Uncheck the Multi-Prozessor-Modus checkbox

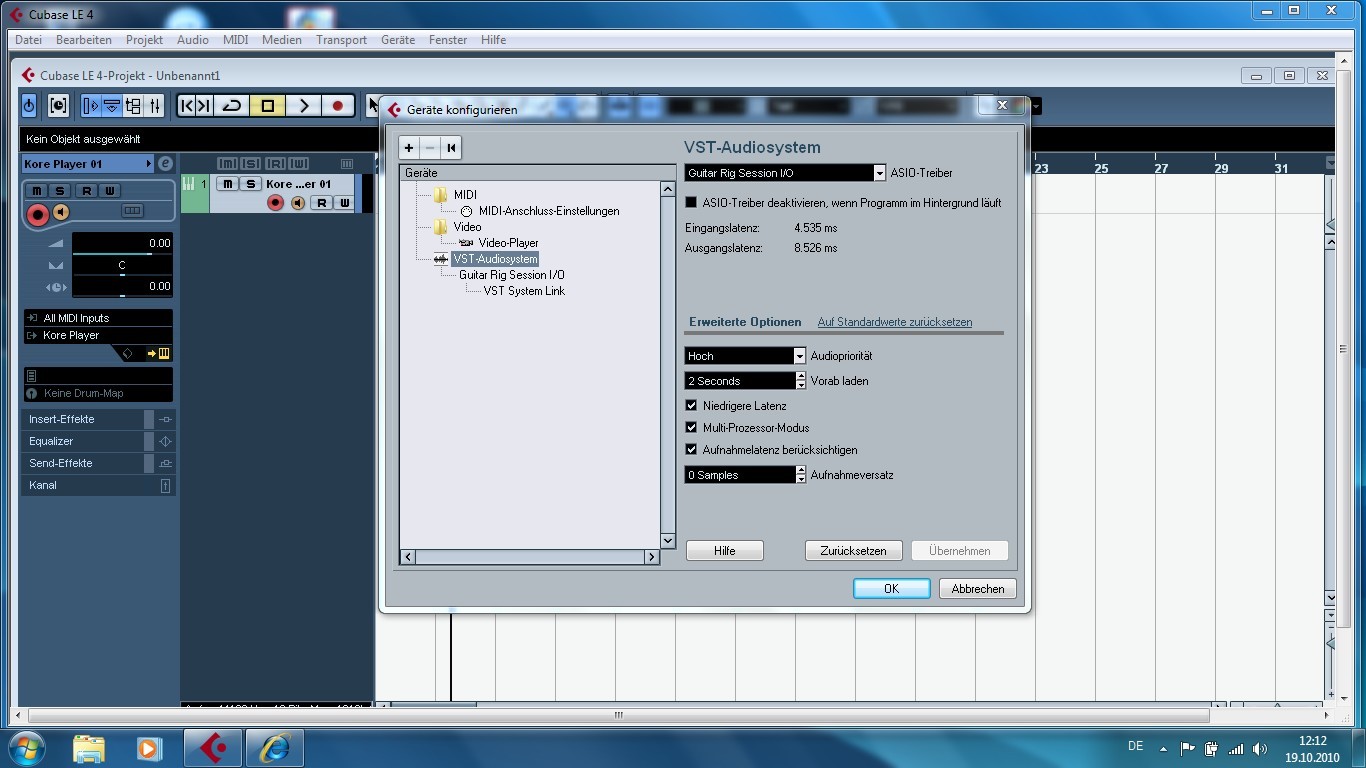691,428
